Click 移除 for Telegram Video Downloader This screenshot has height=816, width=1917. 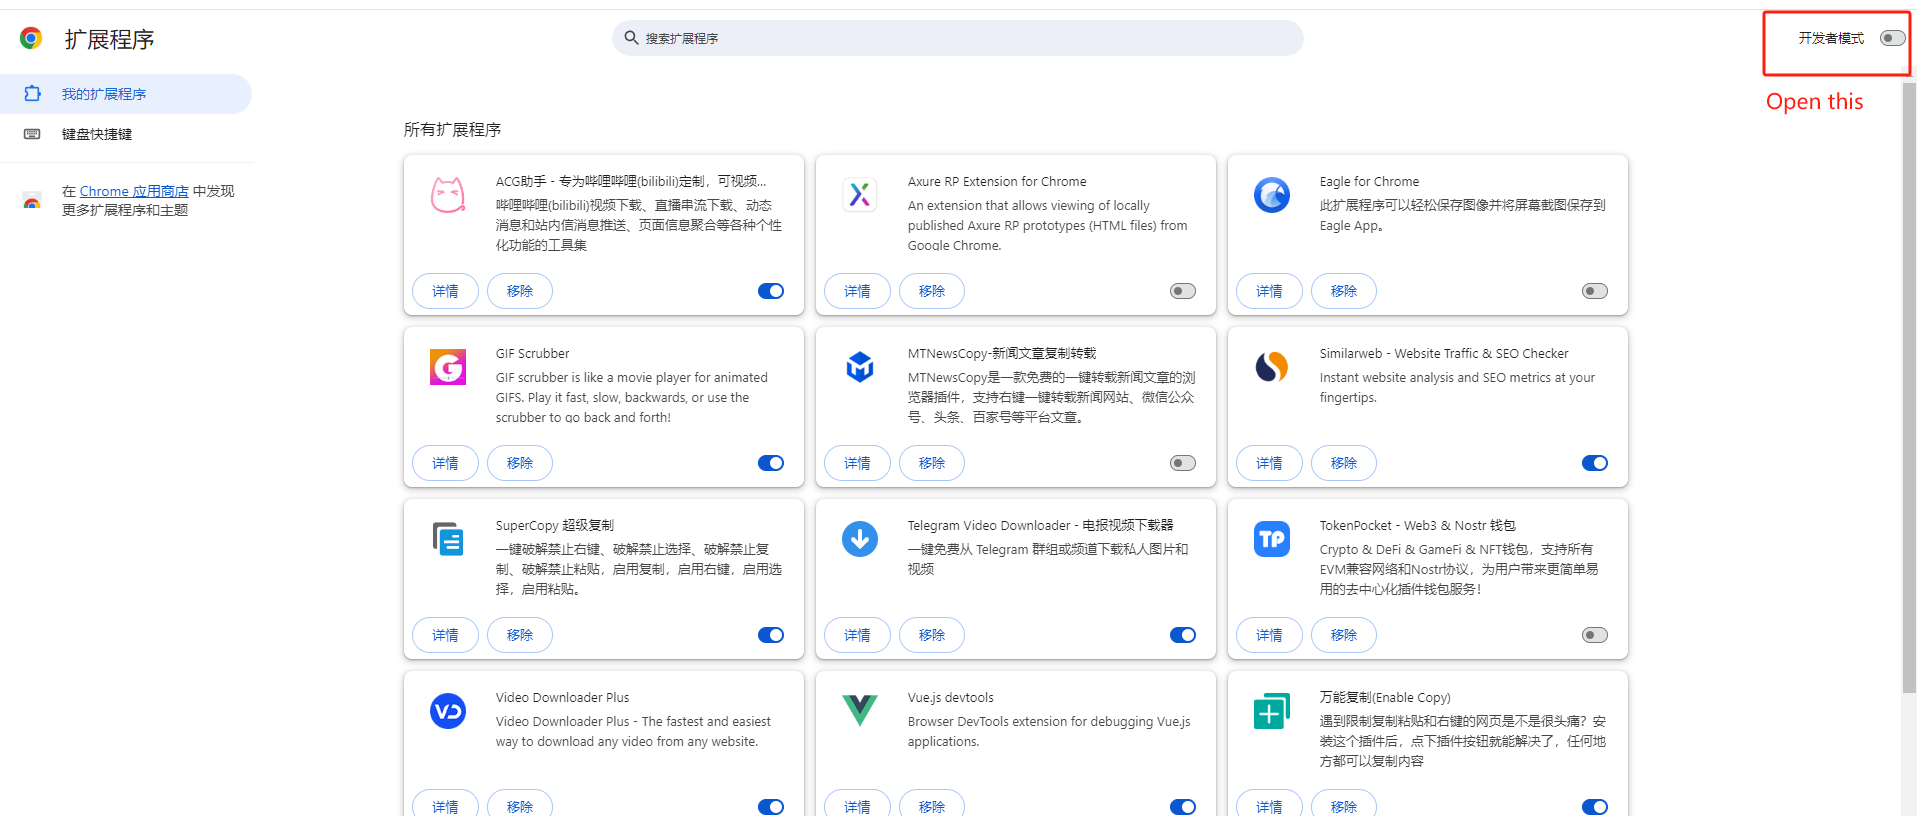[x=932, y=635]
